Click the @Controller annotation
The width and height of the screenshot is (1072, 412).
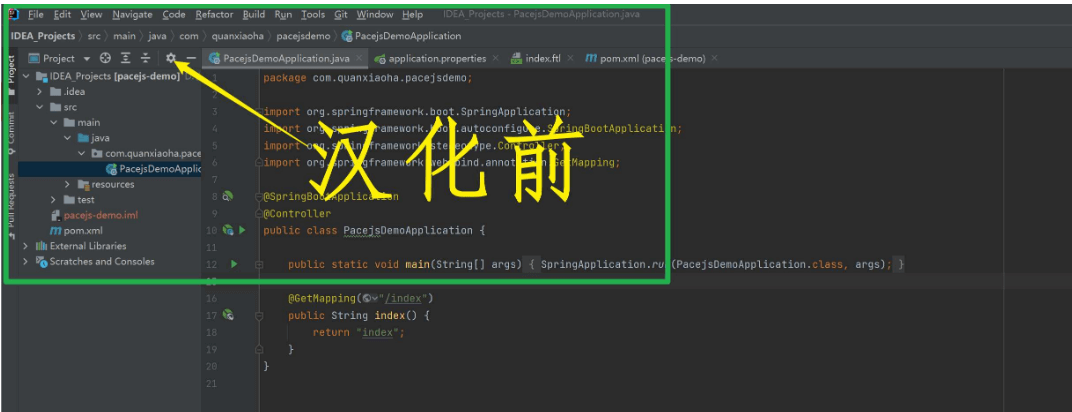297,214
